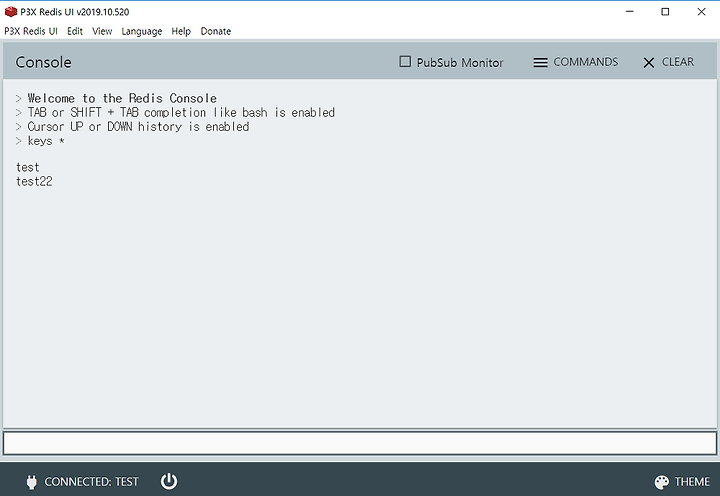Image resolution: width=720 pixels, height=496 pixels.
Task: Open the Language menu
Action: [x=141, y=31]
